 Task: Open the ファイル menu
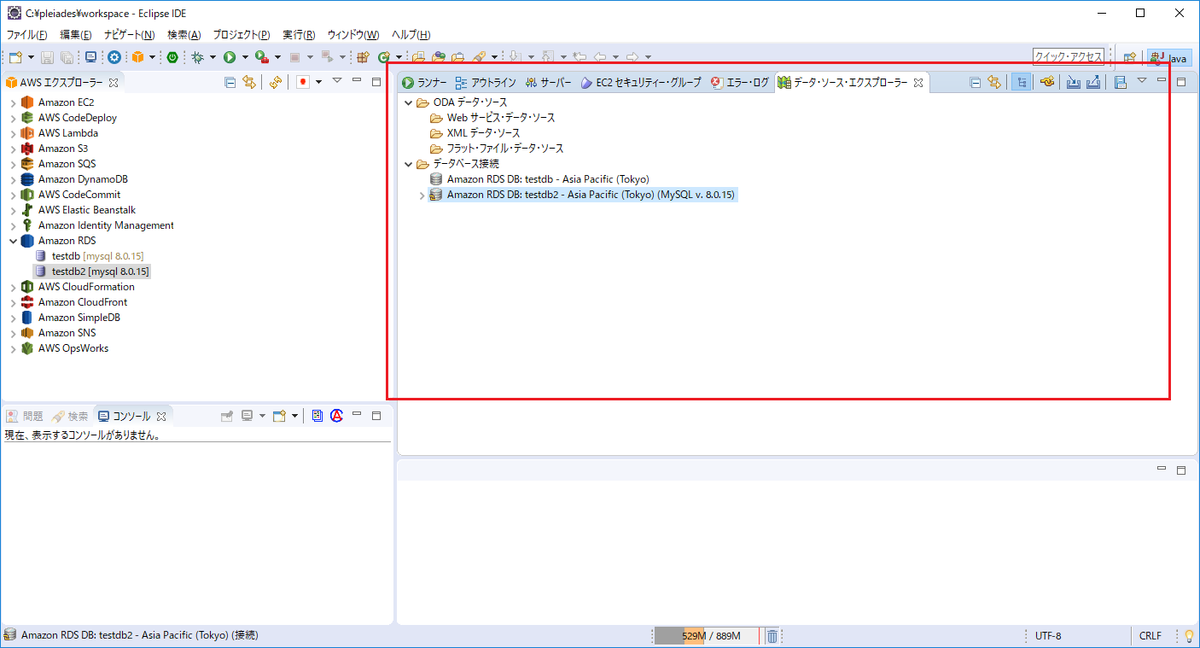pos(27,35)
